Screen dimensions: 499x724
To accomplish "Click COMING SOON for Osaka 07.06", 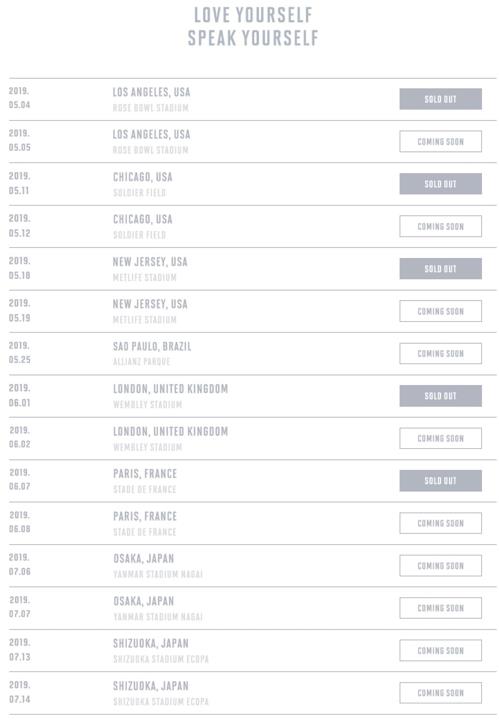I will 440,566.
